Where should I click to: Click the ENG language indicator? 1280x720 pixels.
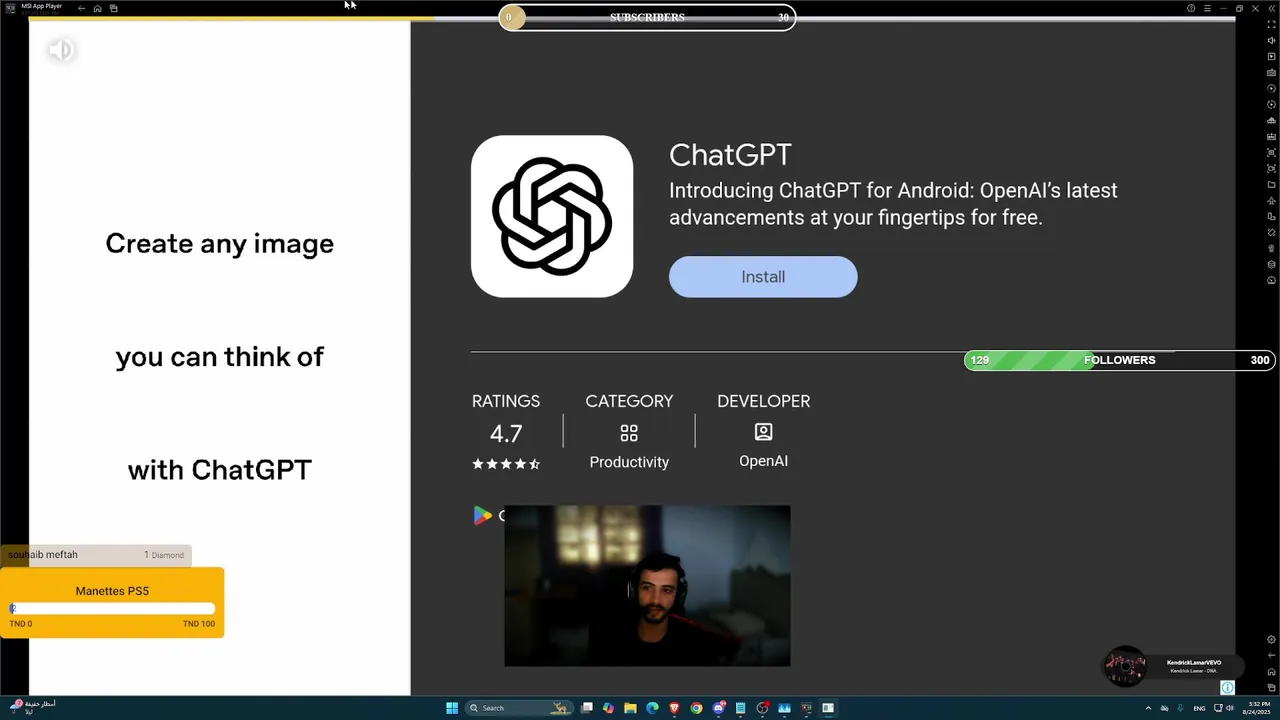[x=1199, y=708]
